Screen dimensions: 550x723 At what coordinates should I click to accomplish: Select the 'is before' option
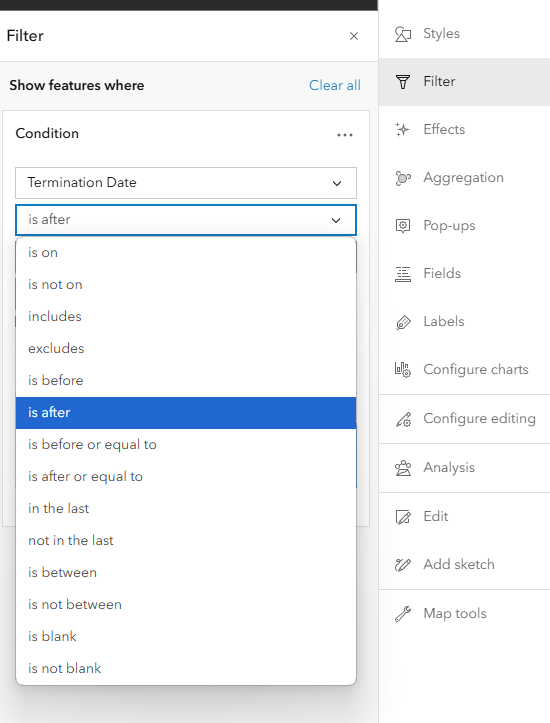[186, 380]
